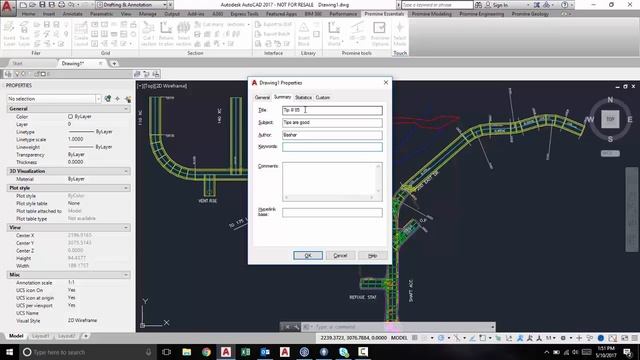640x360 pixels.
Task: Toggle polar tracking in status bar
Action: click(x=441, y=338)
